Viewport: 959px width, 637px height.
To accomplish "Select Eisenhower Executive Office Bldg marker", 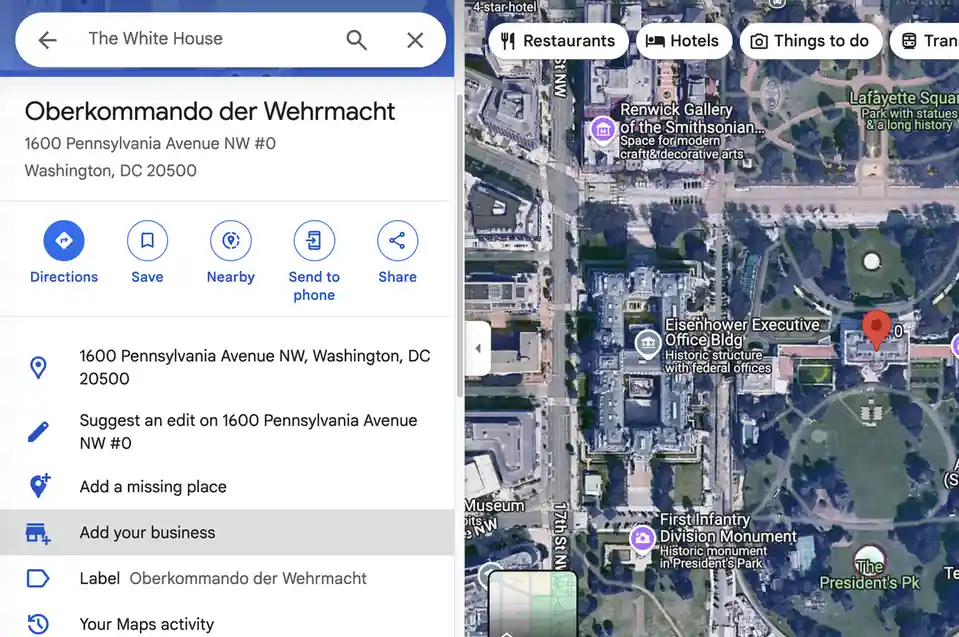I will tap(648, 344).
